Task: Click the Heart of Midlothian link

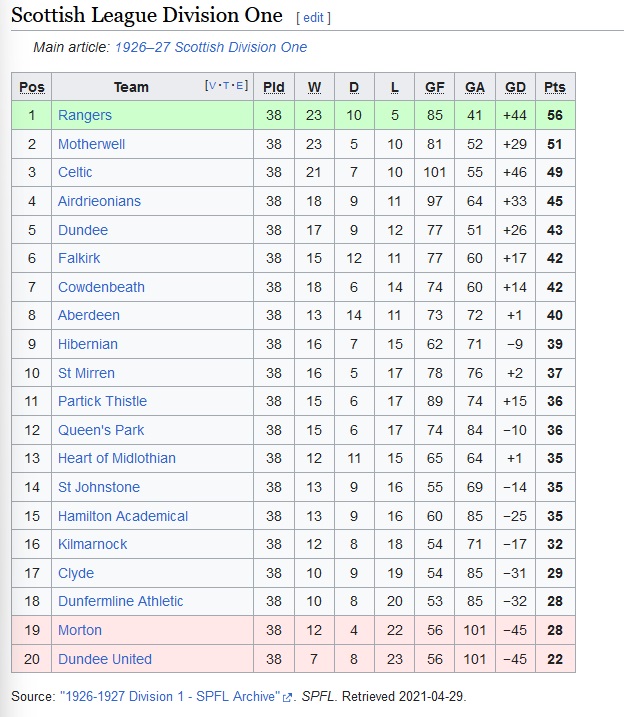Action: click(117, 458)
